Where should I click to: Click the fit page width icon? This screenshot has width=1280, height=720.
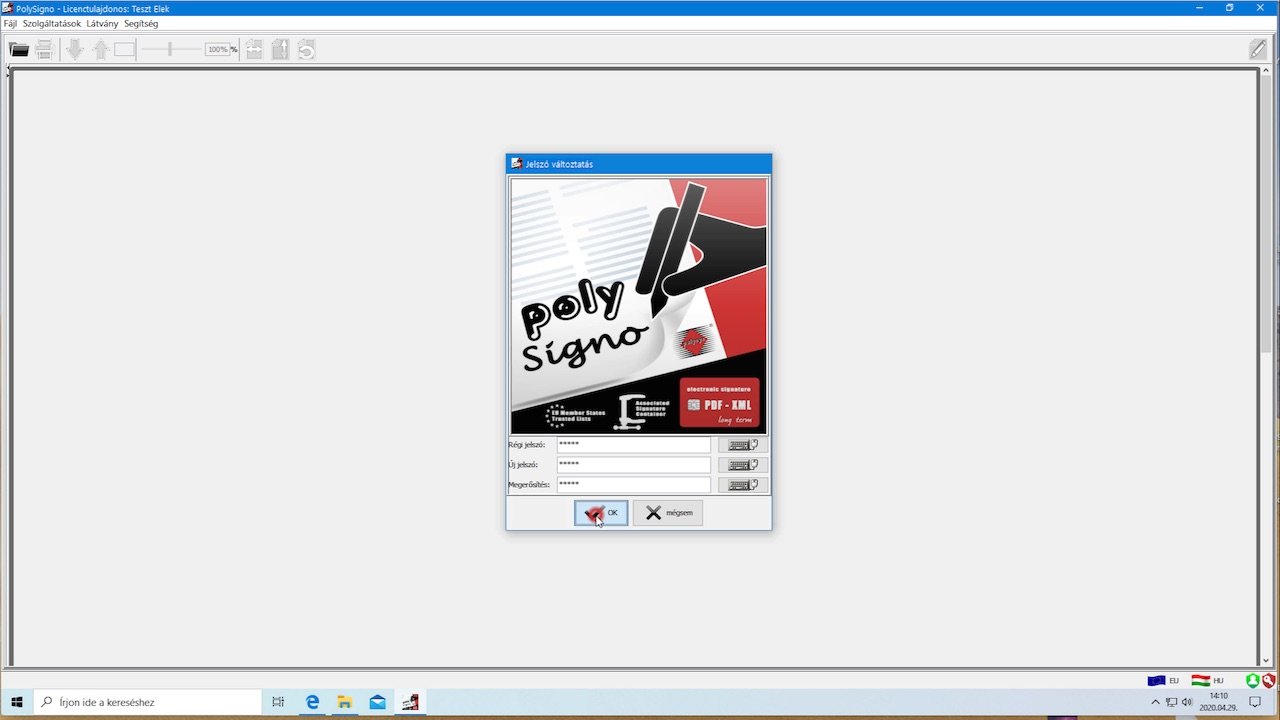[x=254, y=49]
